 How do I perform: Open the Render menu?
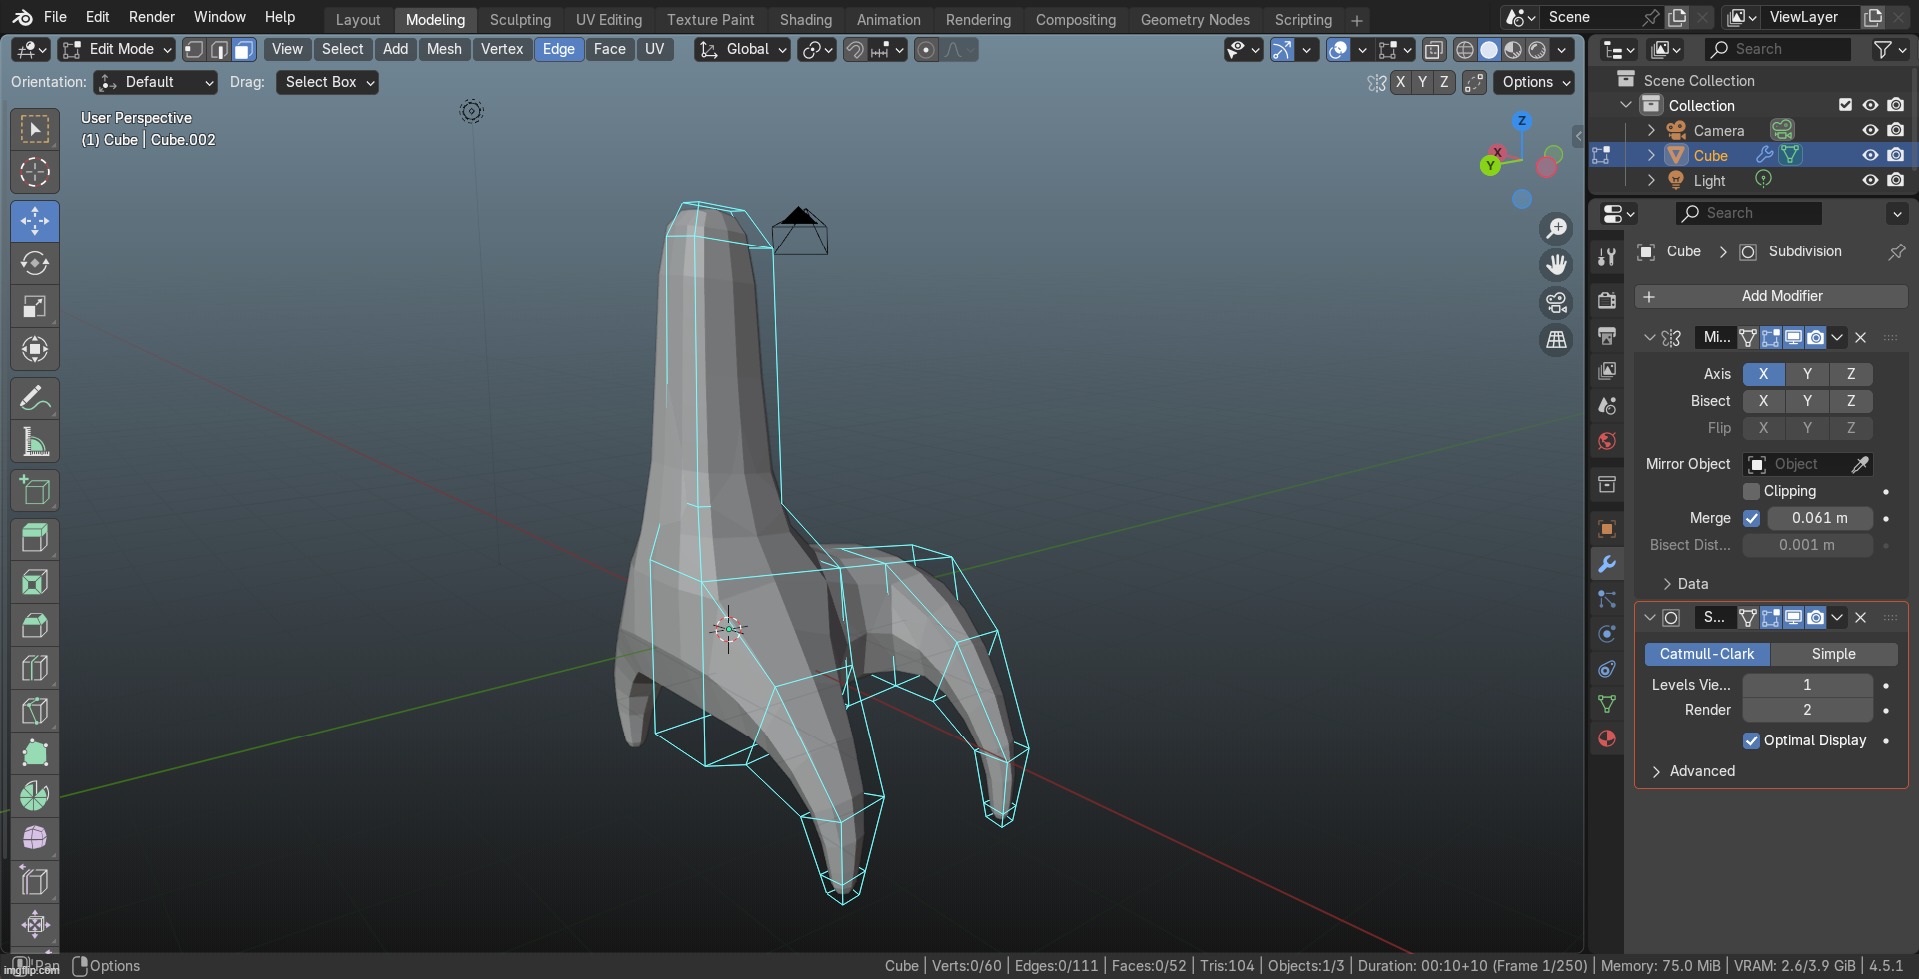(151, 17)
